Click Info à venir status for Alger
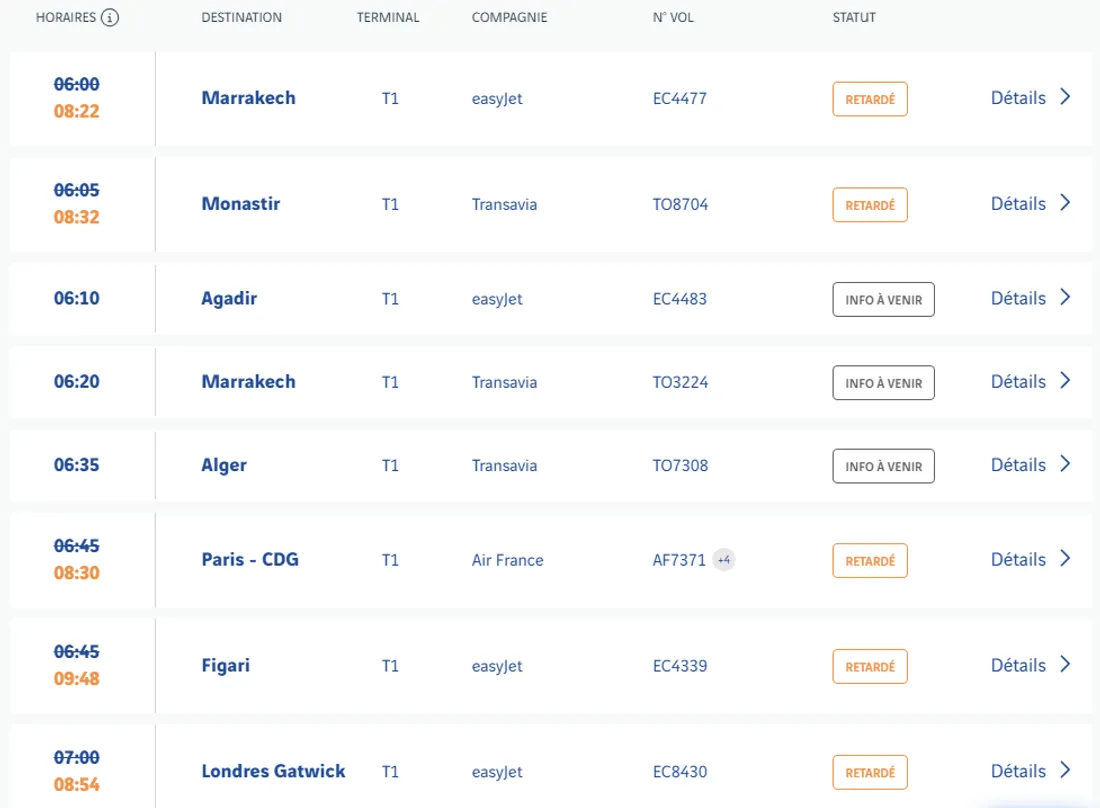The height and width of the screenshot is (808, 1100). 883,466
